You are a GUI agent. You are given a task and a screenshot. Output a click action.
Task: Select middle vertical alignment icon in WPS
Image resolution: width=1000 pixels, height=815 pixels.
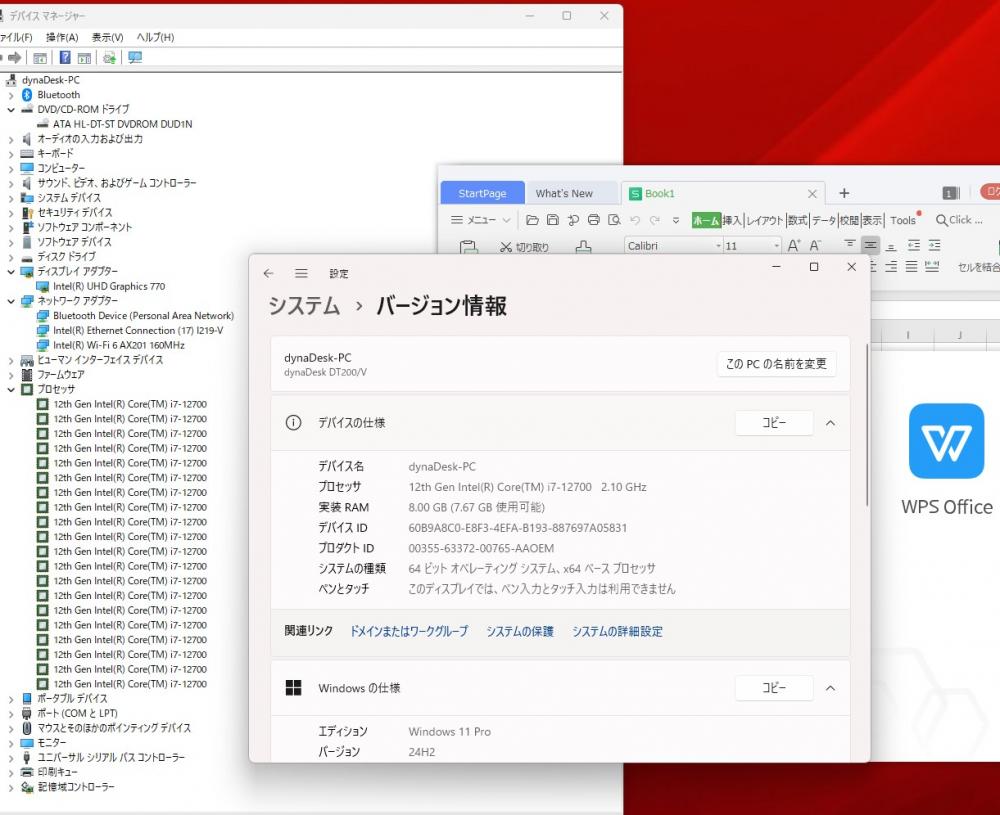870,245
